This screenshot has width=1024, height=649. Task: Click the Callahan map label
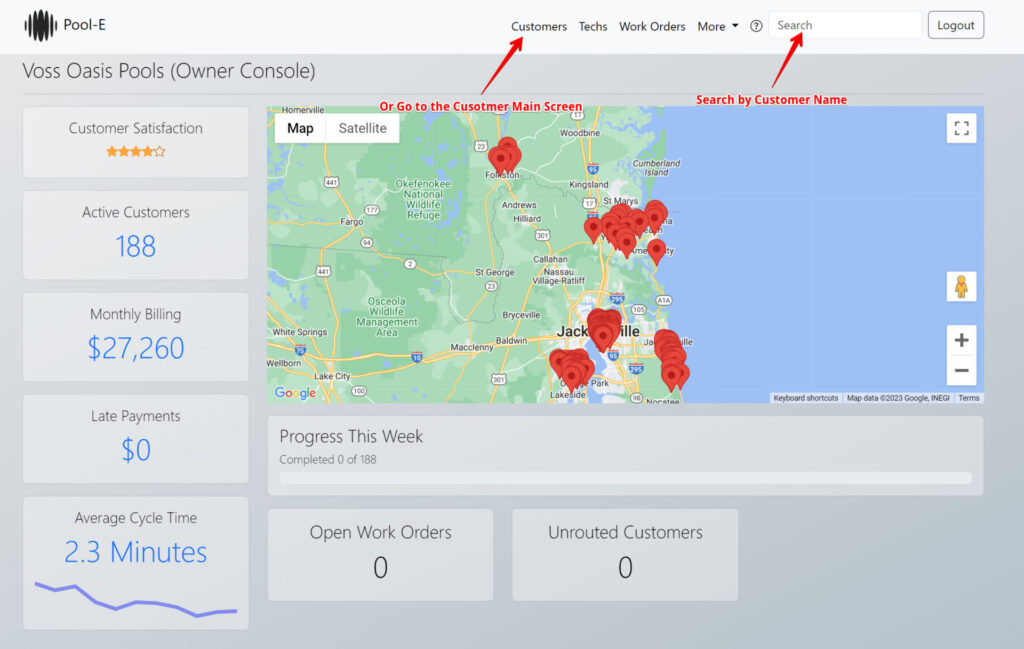coord(551,259)
